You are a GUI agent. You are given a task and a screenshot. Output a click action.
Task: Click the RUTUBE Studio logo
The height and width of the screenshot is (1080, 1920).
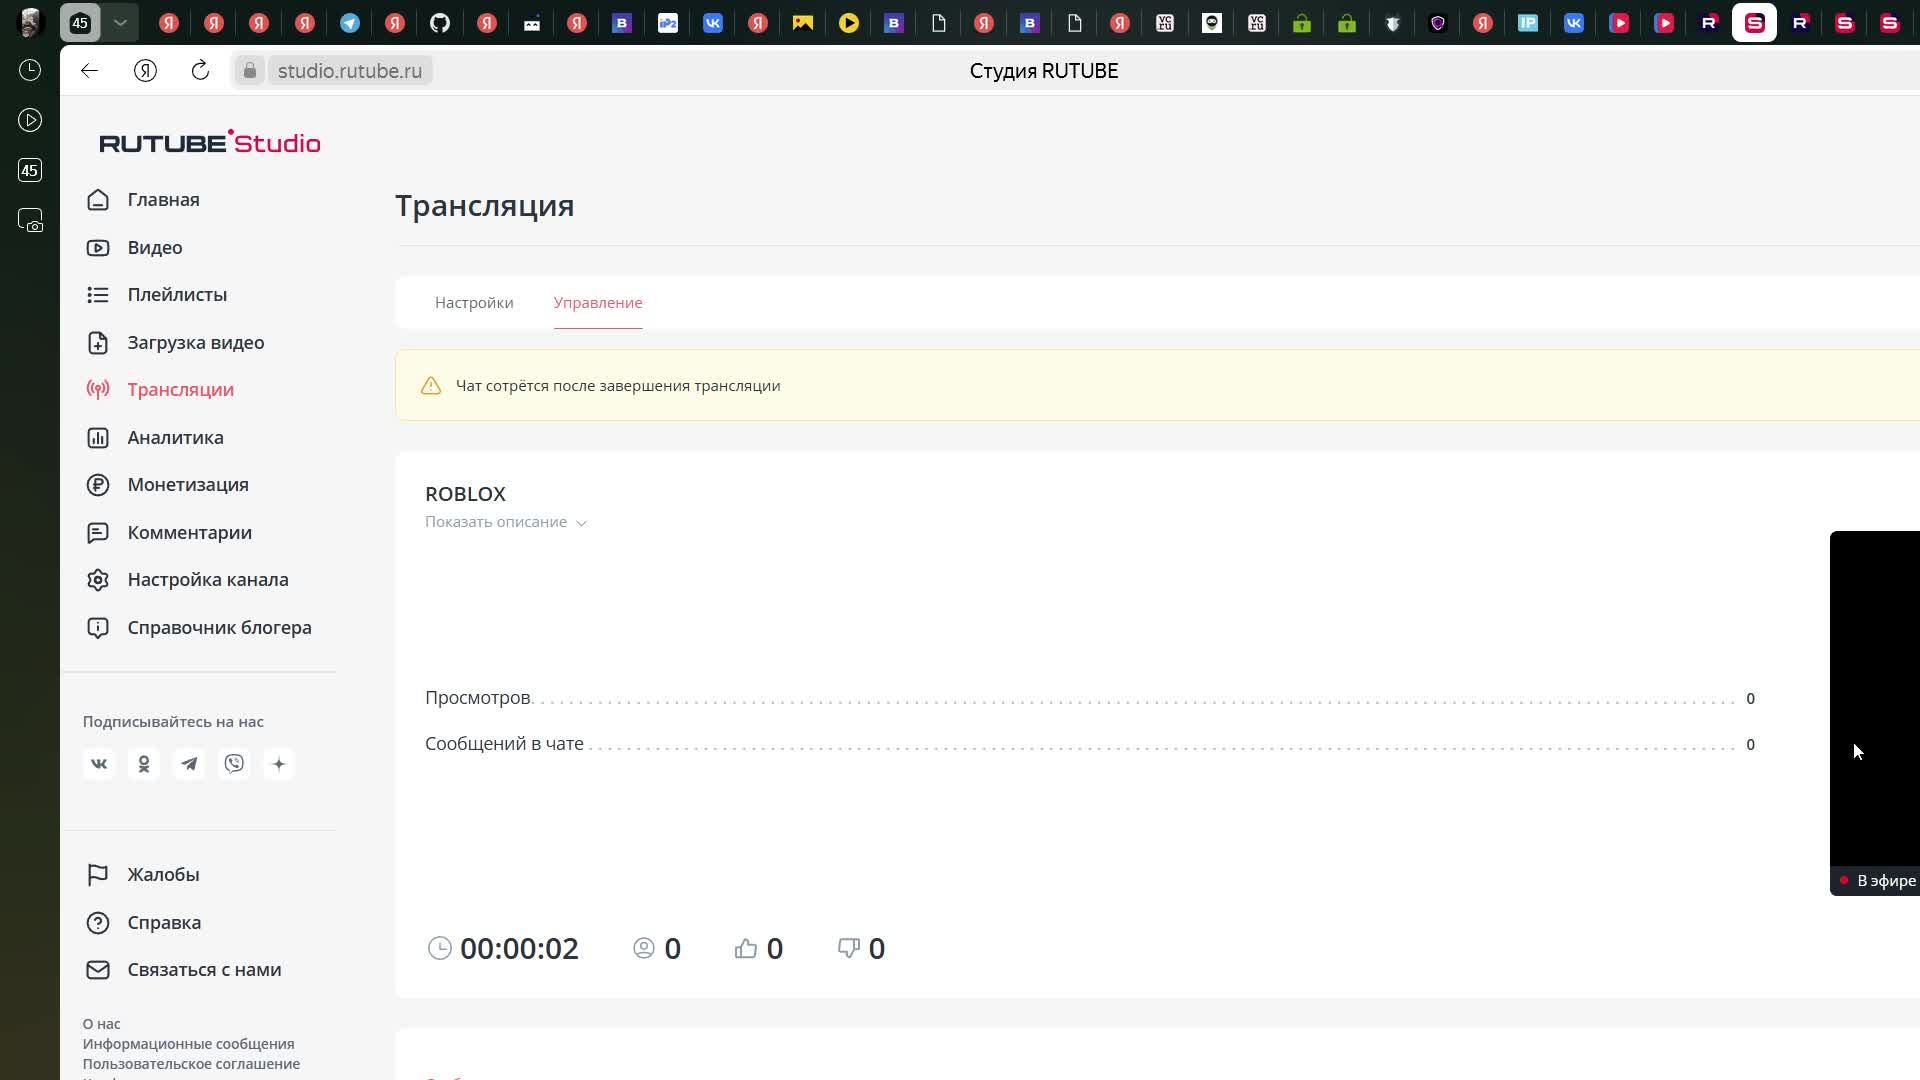coord(210,142)
